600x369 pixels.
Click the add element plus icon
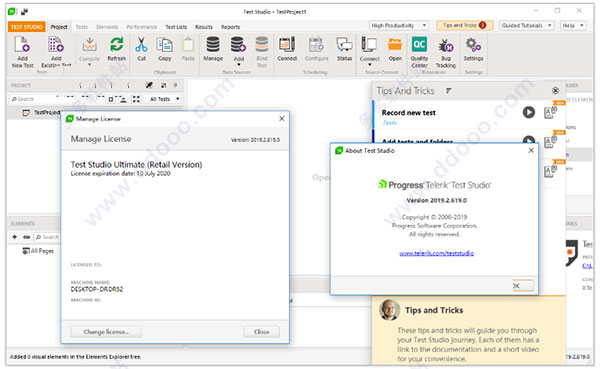tap(15, 237)
